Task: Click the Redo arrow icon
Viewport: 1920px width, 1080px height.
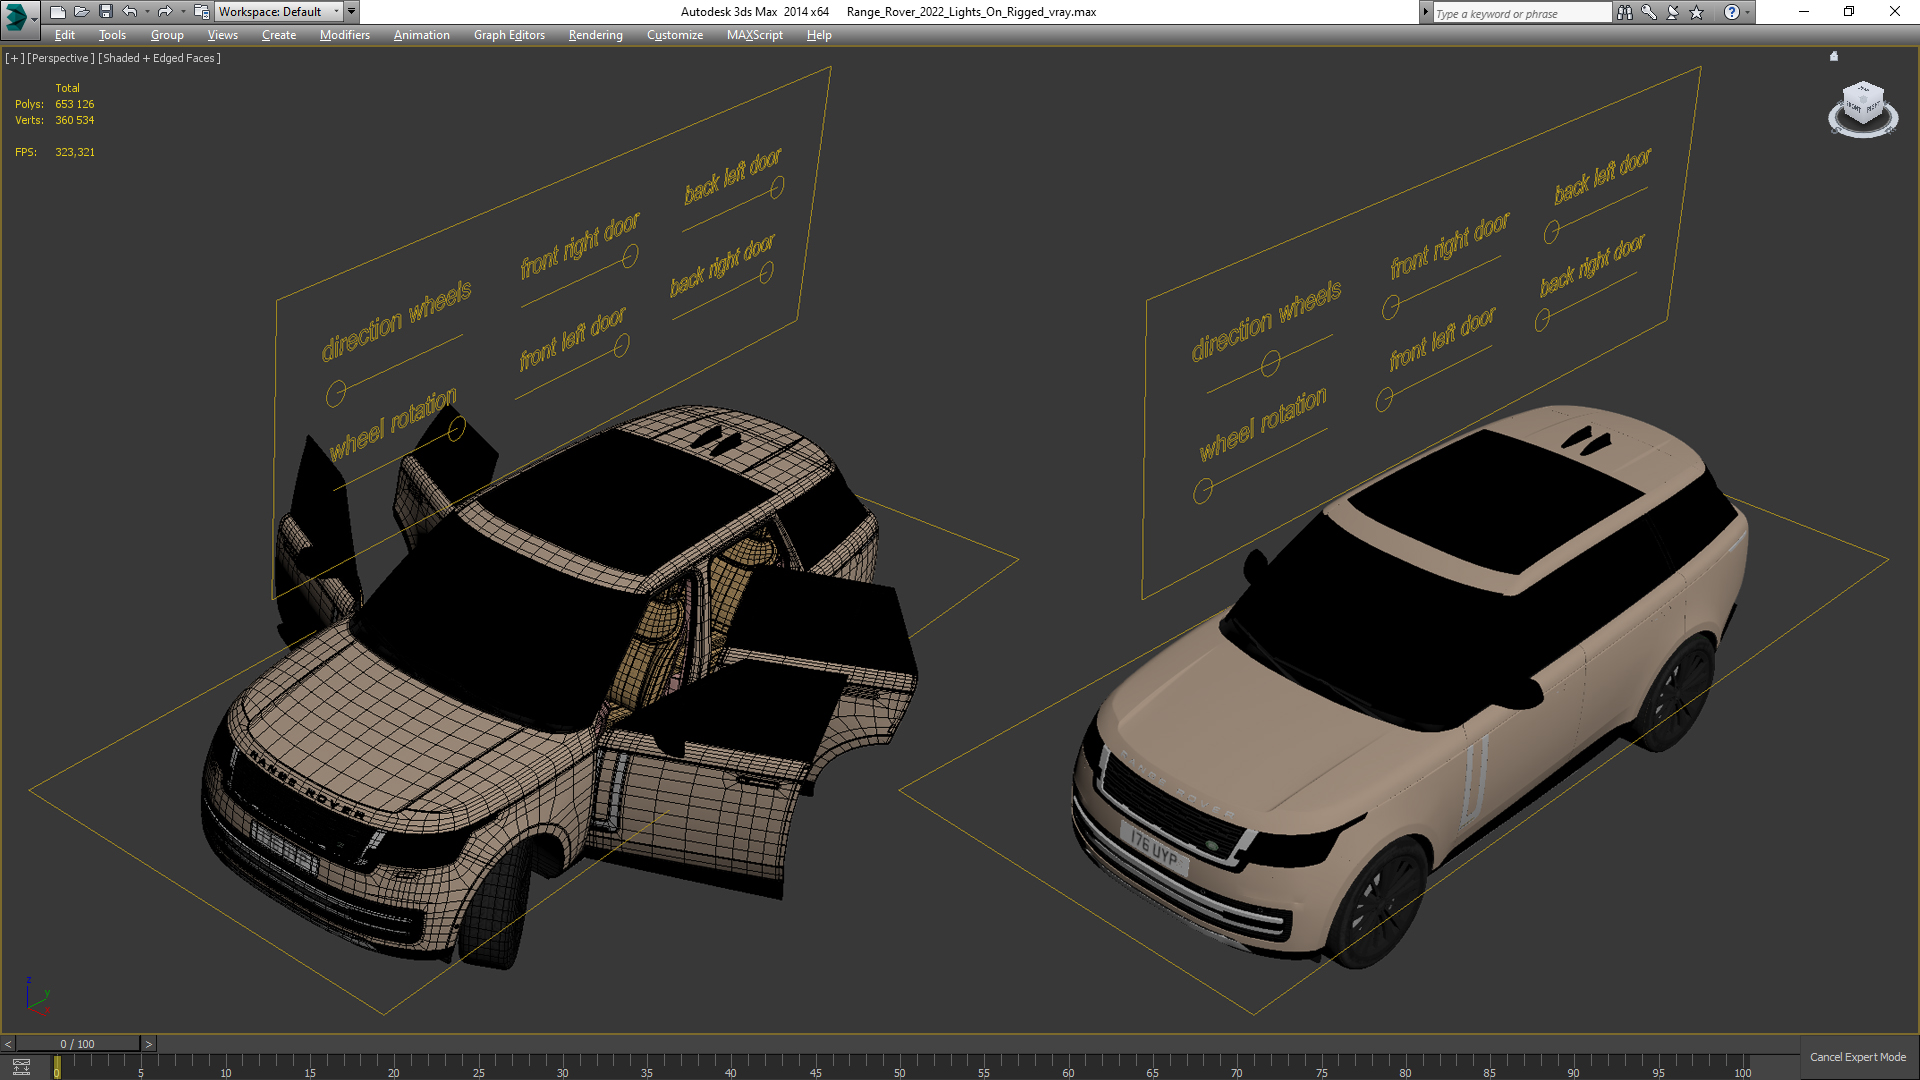Action: (x=165, y=12)
